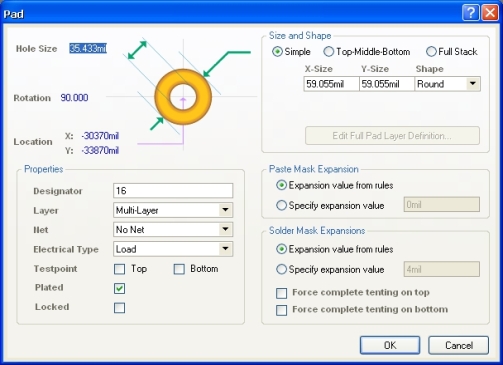Screen dimensions: 503x365
Task: Close the Pad dialog with the X
Action: click(x=490, y=13)
